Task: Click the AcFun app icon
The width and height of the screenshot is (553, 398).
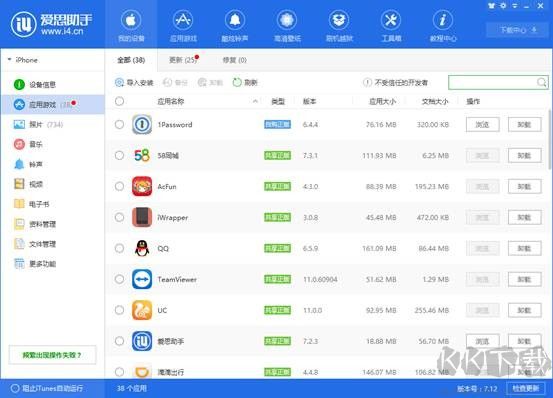Action: [x=142, y=186]
